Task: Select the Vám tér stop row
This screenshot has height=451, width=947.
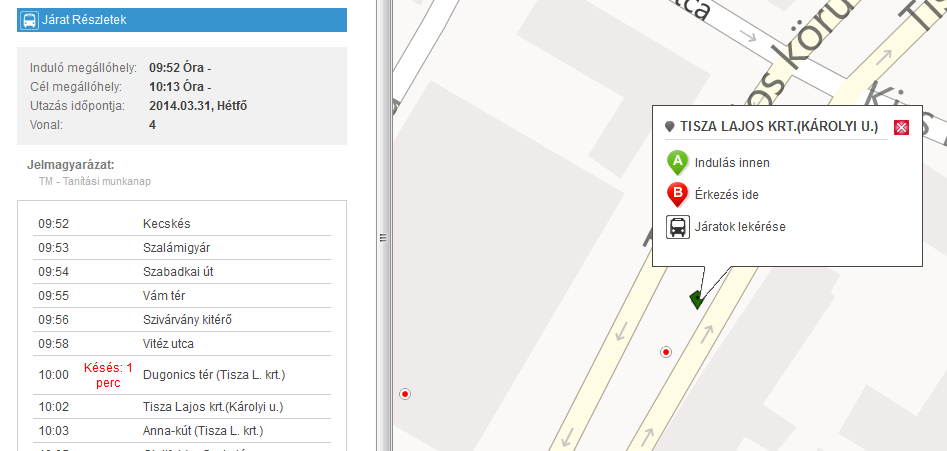Action: (x=182, y=296)
